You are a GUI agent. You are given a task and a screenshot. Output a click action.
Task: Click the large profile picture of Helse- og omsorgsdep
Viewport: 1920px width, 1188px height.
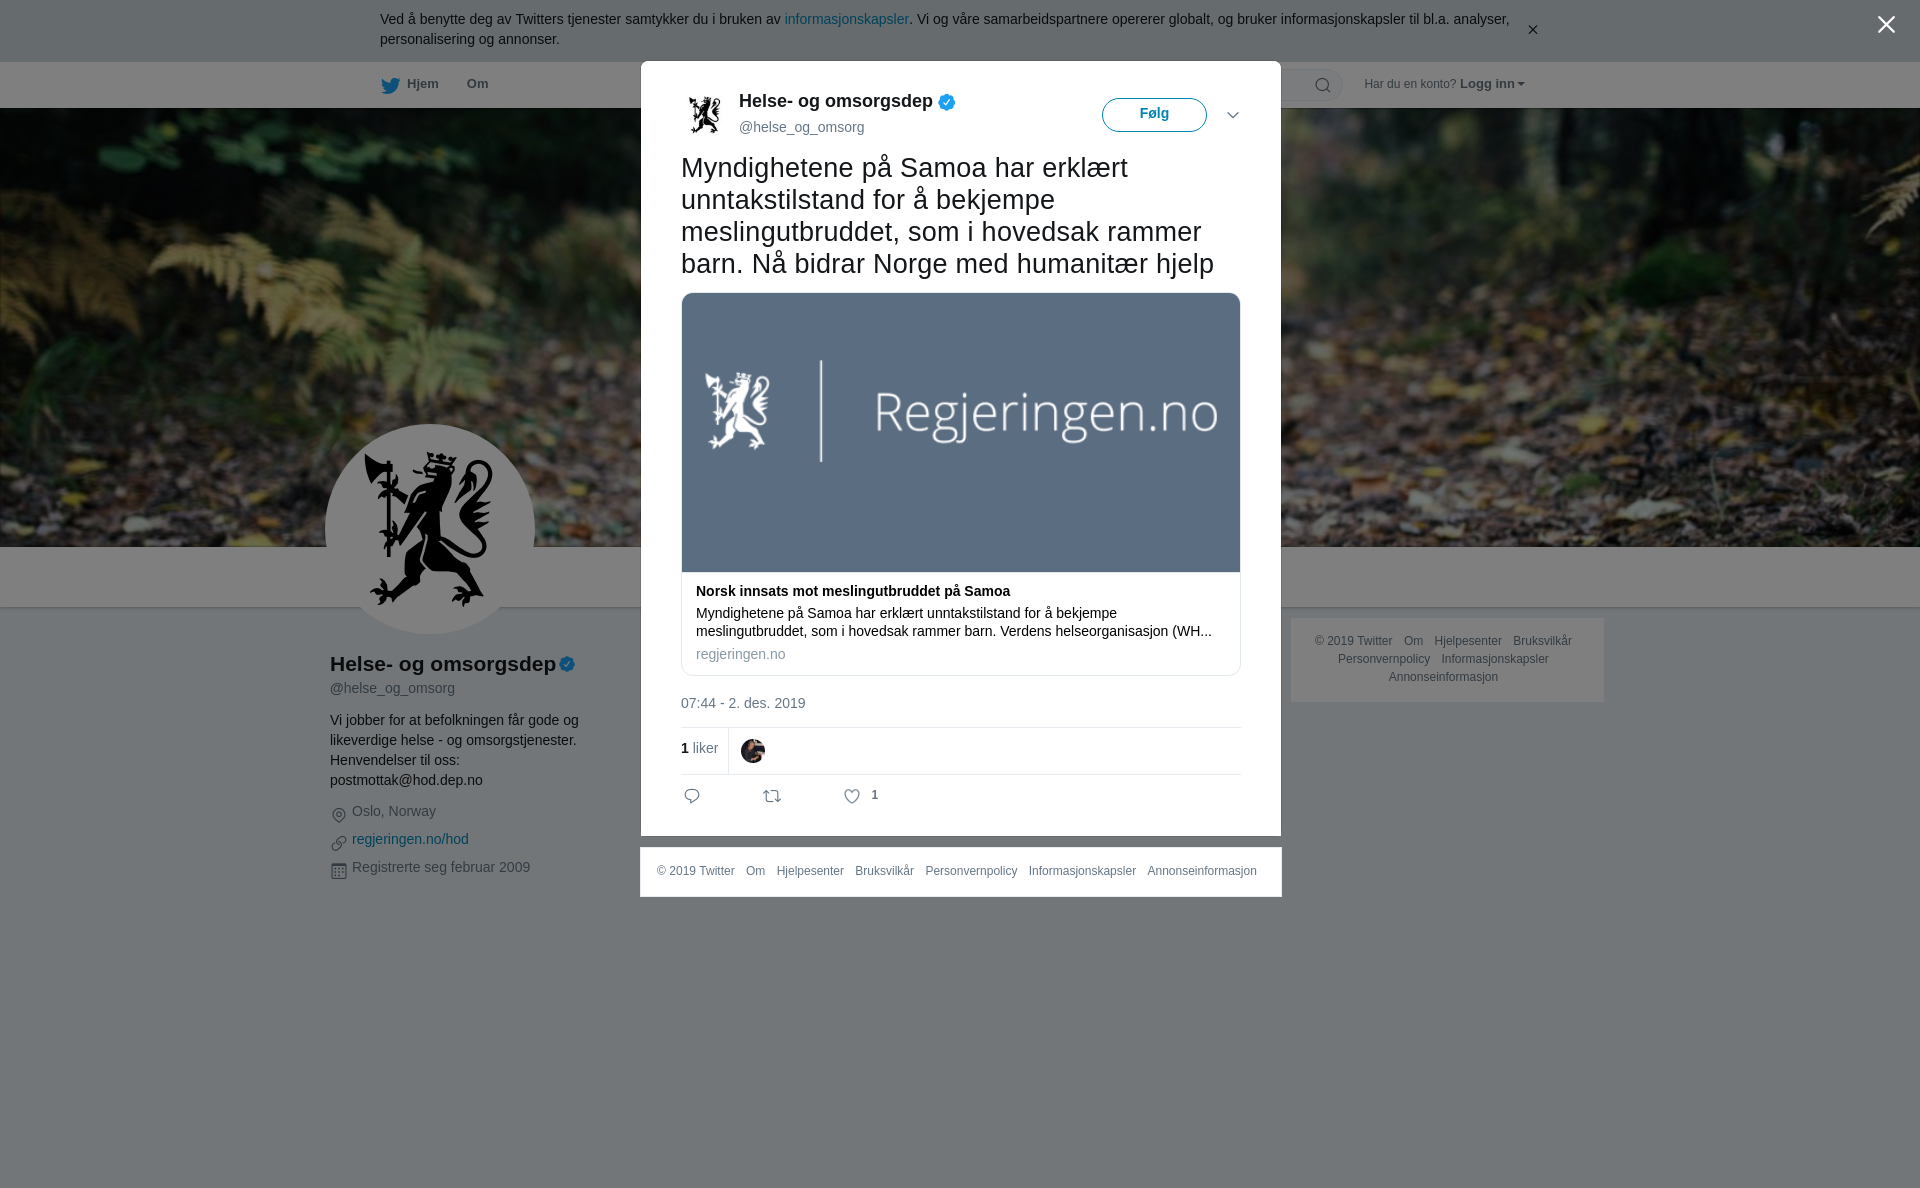pos(430,529)
